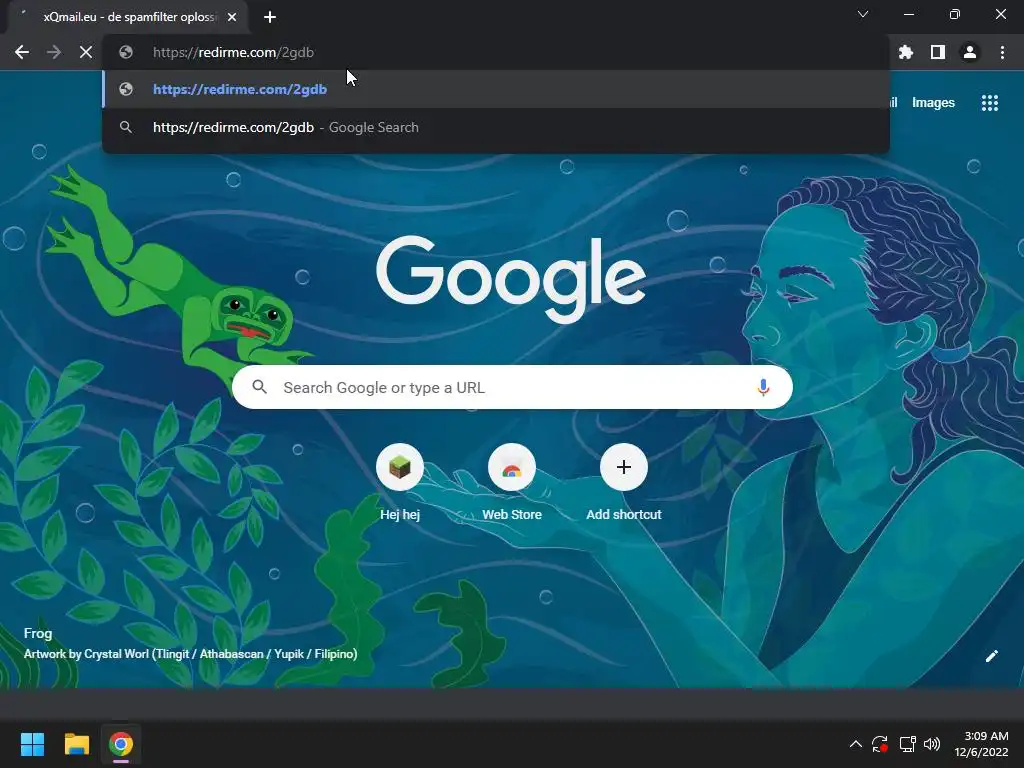Open the Google apps grid
The image size is (1024, 768).
(990, 103)
